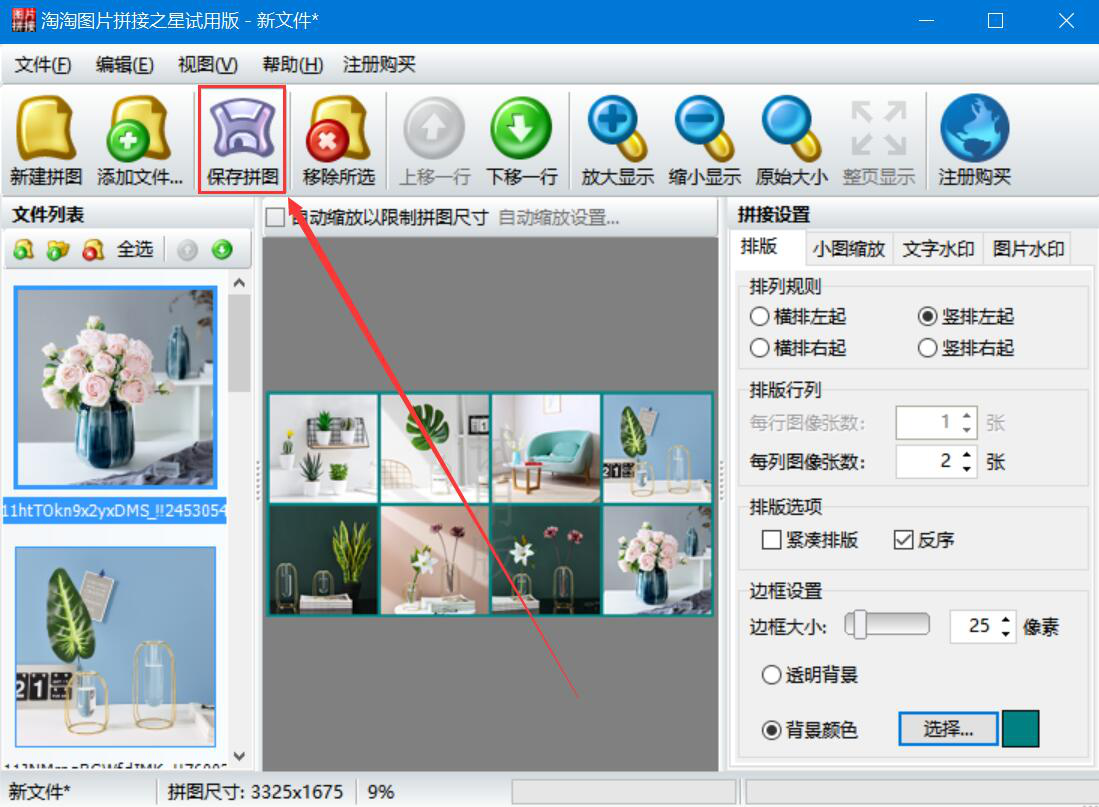This screenshot has width=1099, height=807.
Task: Open the 注册购买 menu
Action: (x=379, y=65)
